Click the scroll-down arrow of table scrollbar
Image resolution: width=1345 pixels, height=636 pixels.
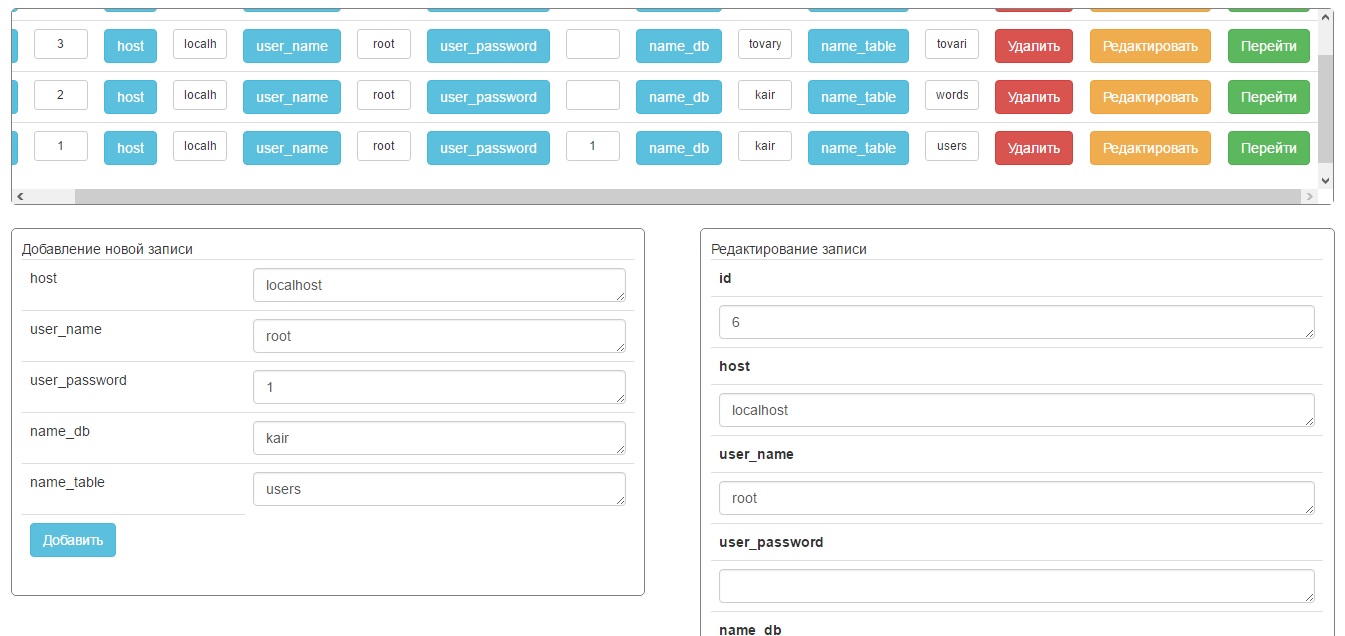1326,180
